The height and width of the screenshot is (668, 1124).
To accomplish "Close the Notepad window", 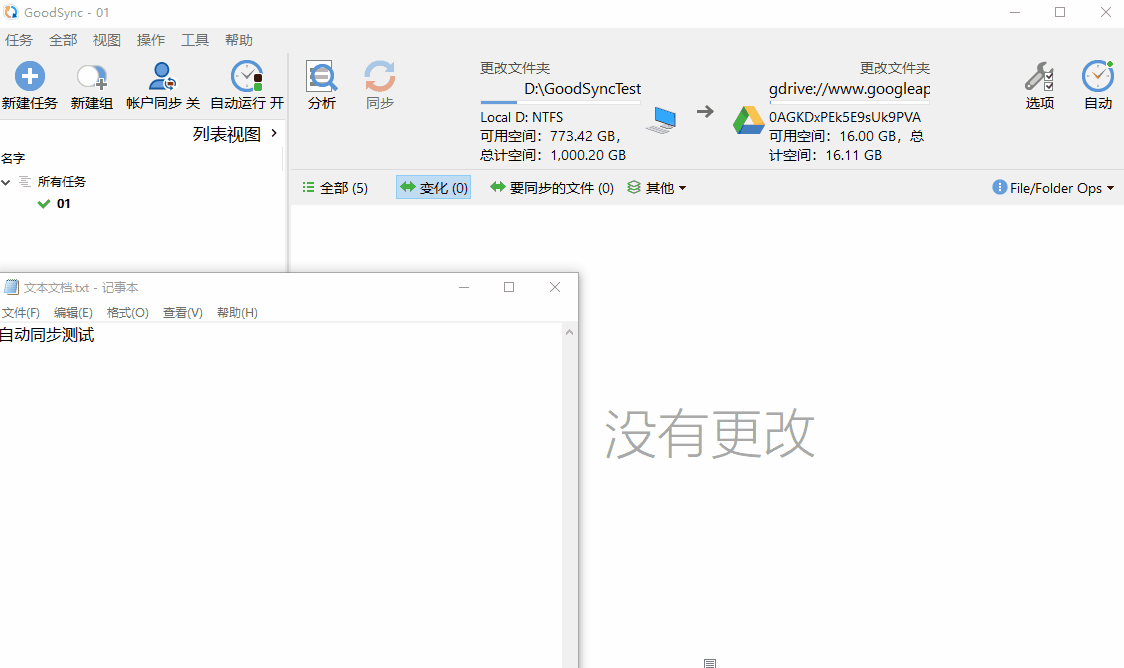I will tap(555, 287).
